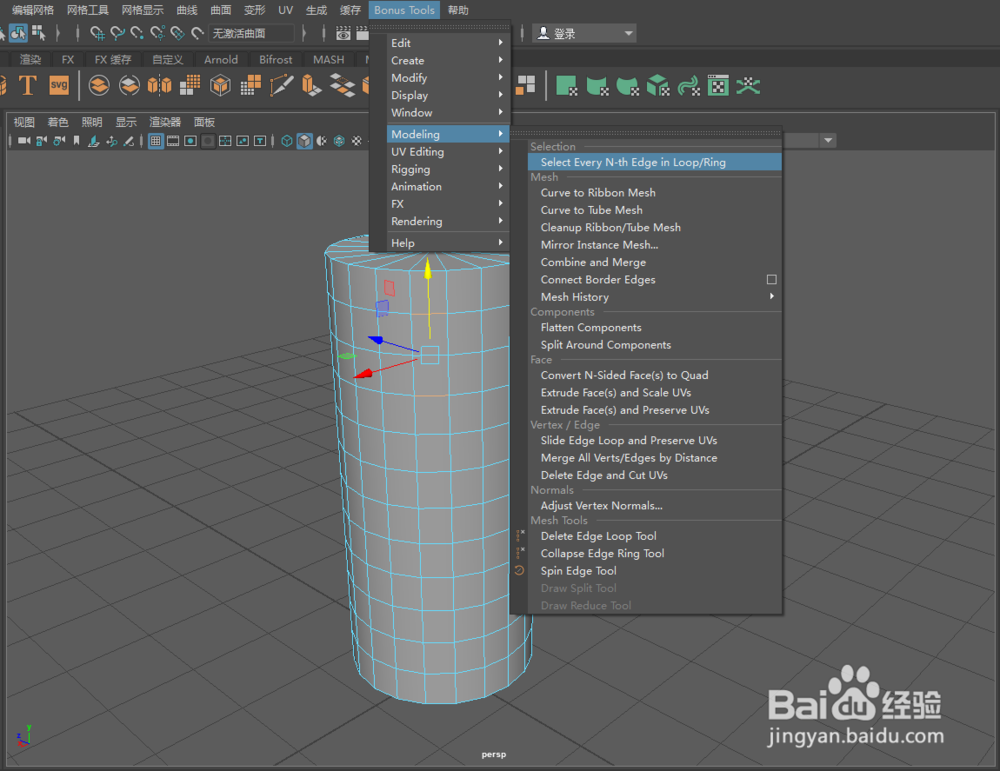Image resolution: width=1000 pixels, height=771 pixels.
Task: Click the Bridge faces shelf icon
Action: [342, 85]
